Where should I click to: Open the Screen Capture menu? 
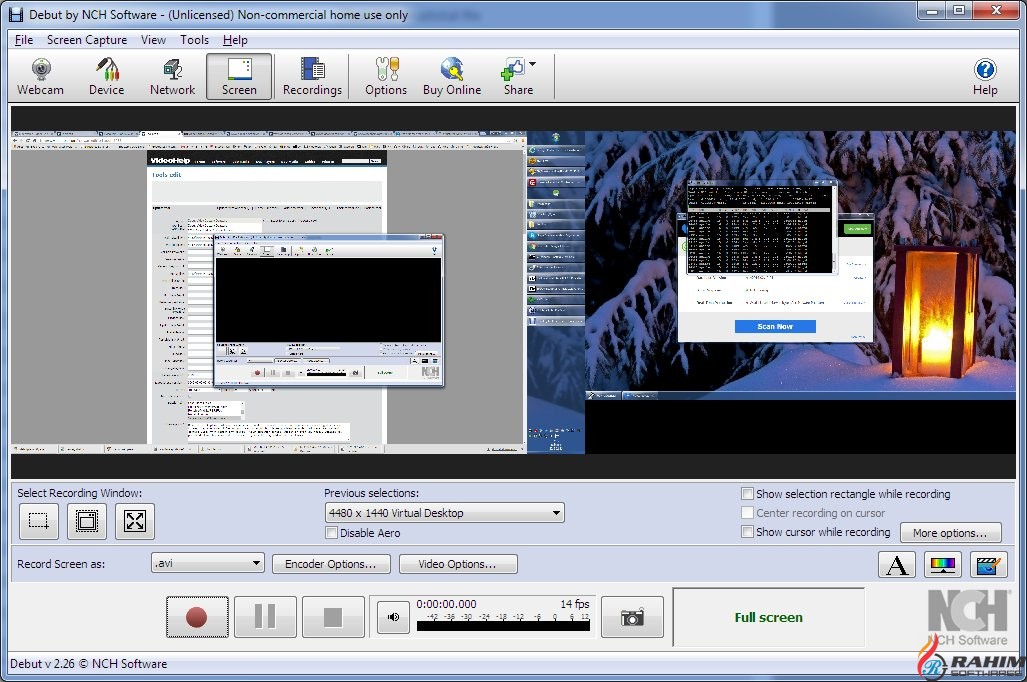(x=87, y=40)
